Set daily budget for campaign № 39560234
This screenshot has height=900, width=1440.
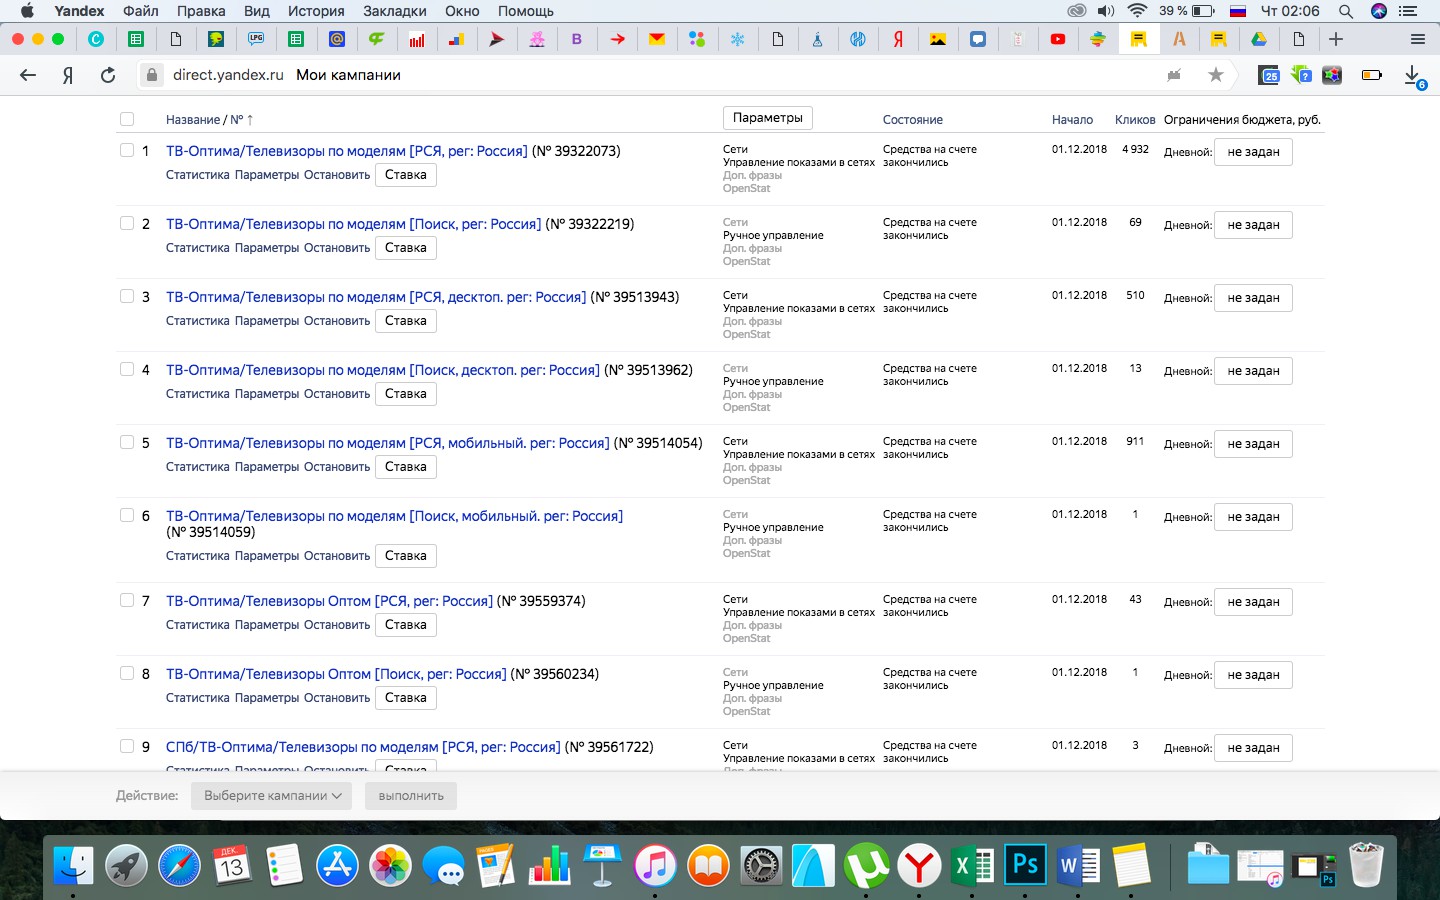[1253, 675]
